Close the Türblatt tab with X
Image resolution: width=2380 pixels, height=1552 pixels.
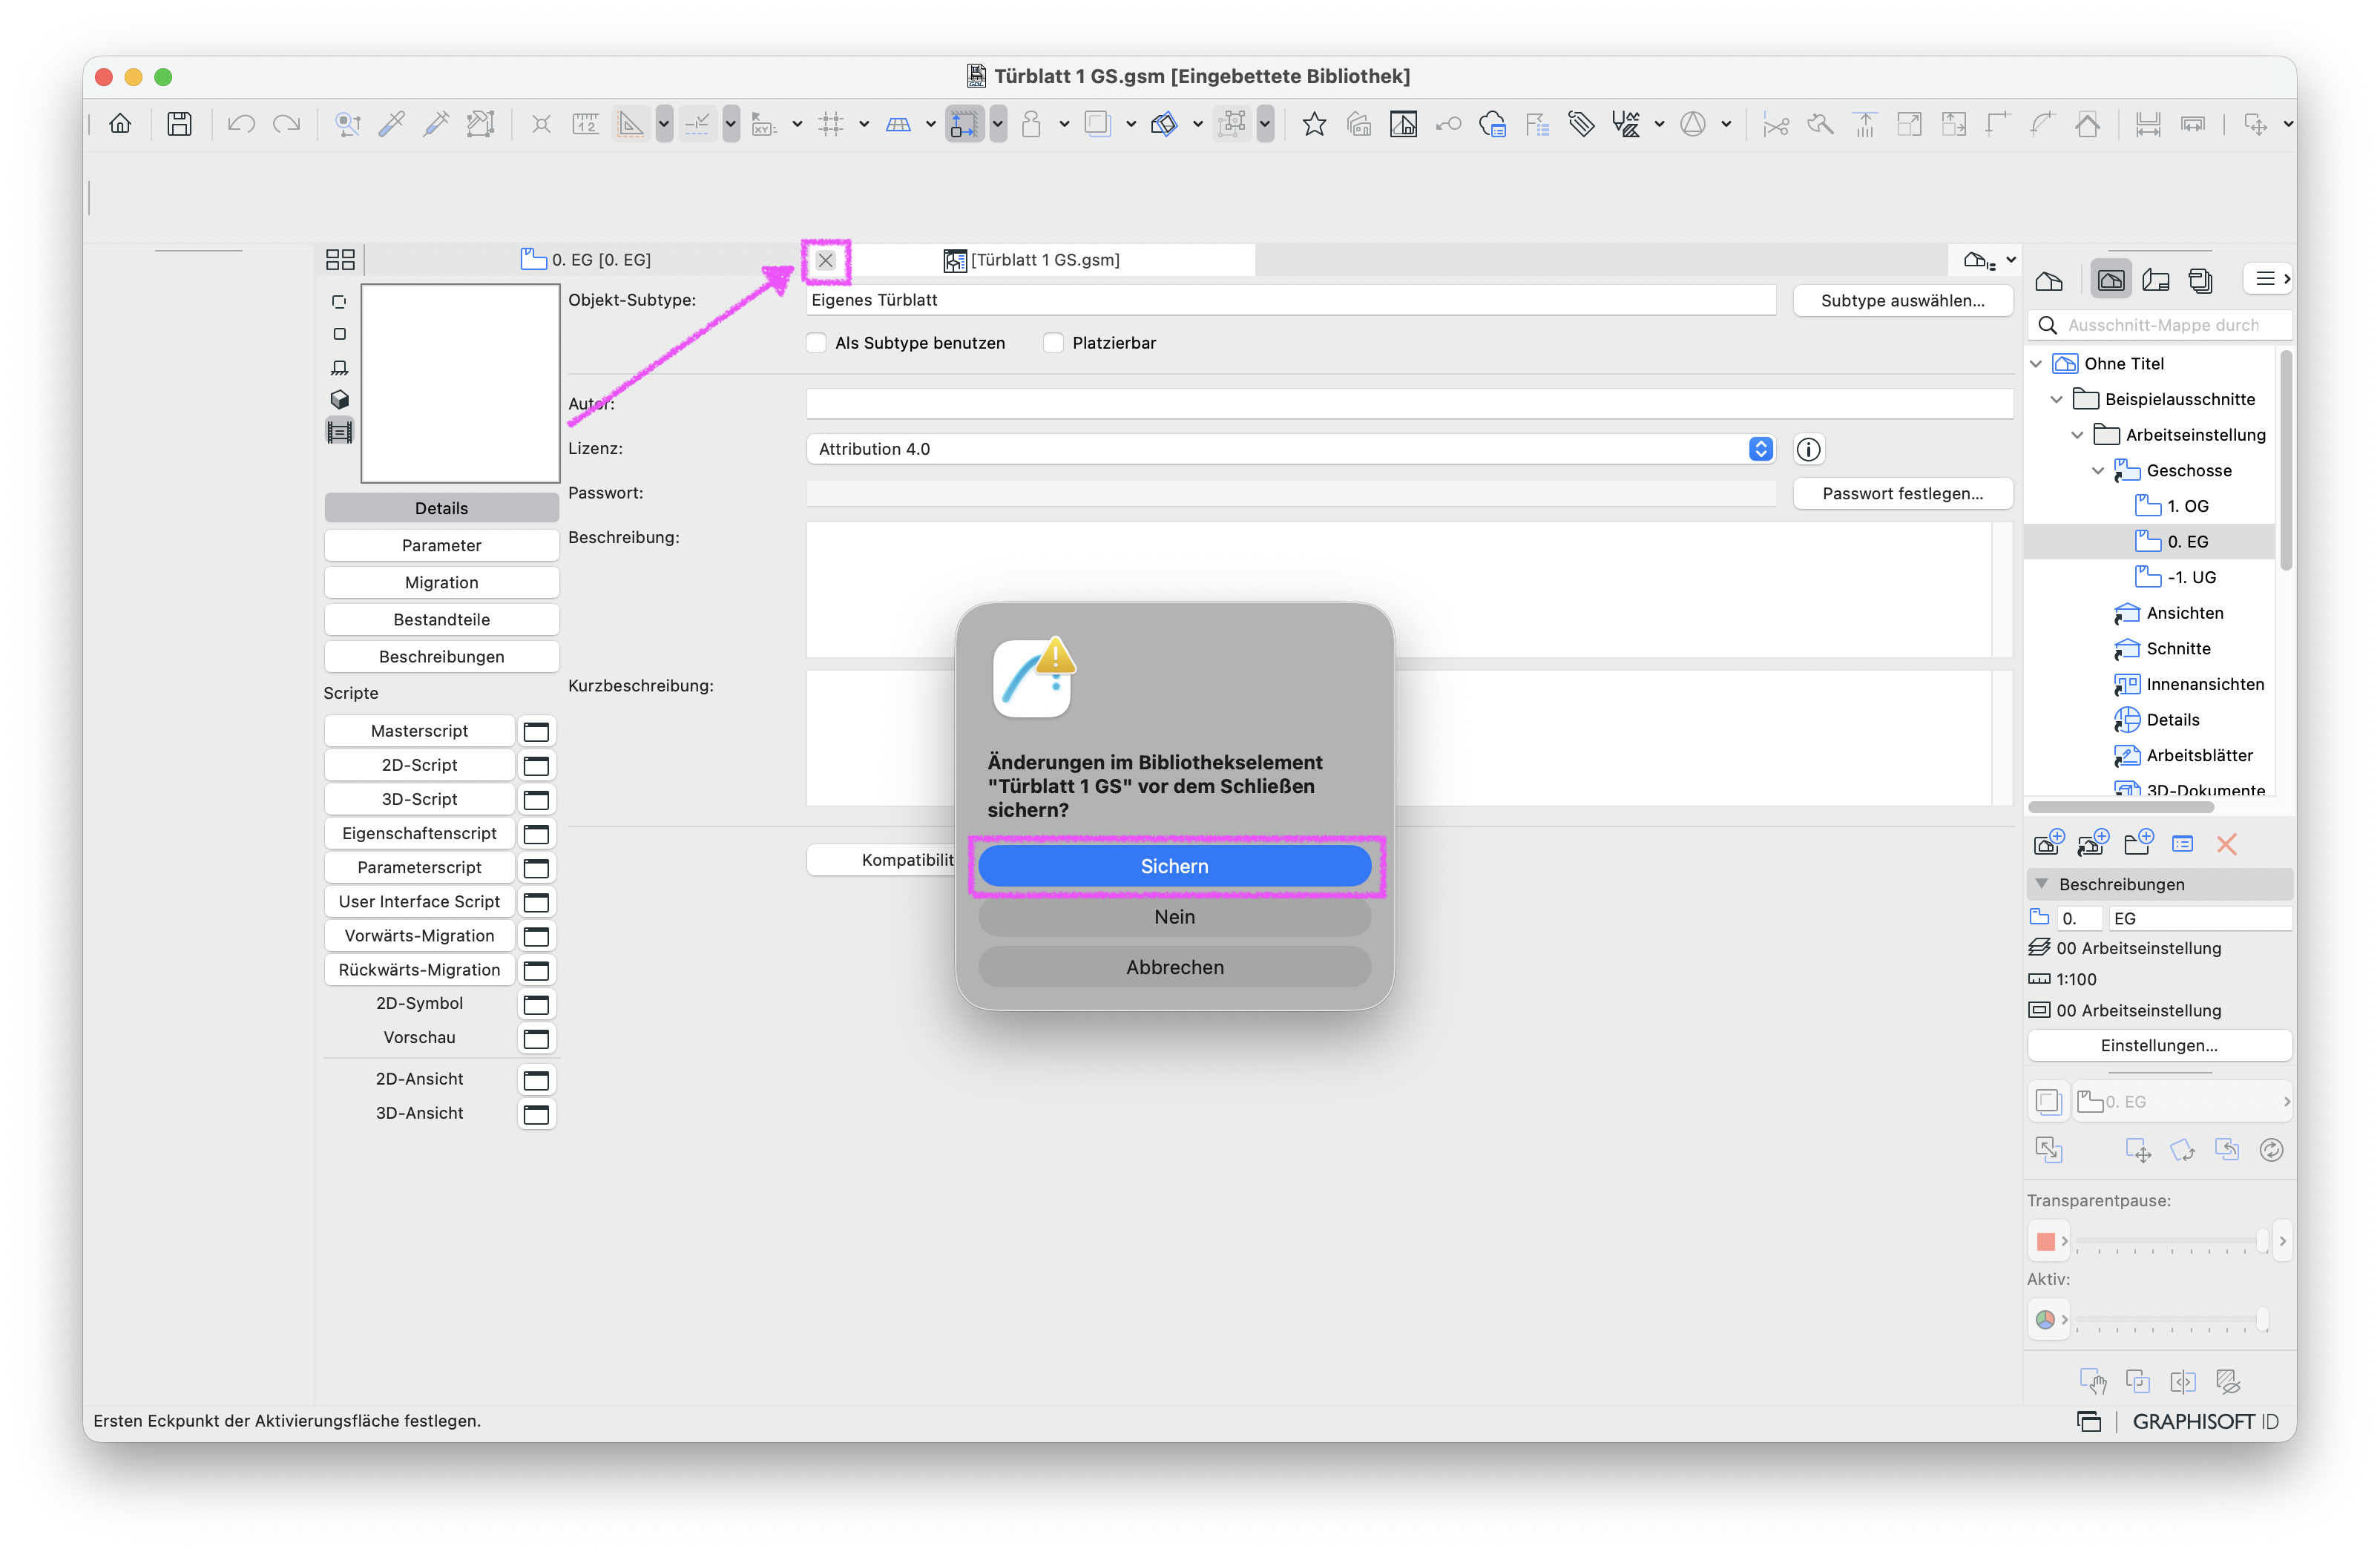click(825, 261)
